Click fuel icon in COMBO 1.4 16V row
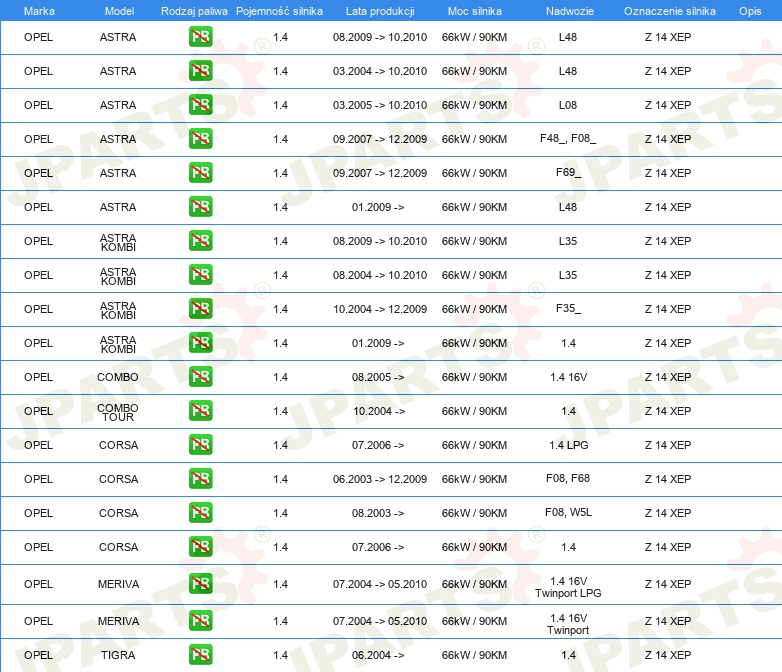The width and height of the screenshot is (782, 672). pyautogui.click(x=200, y=377)
